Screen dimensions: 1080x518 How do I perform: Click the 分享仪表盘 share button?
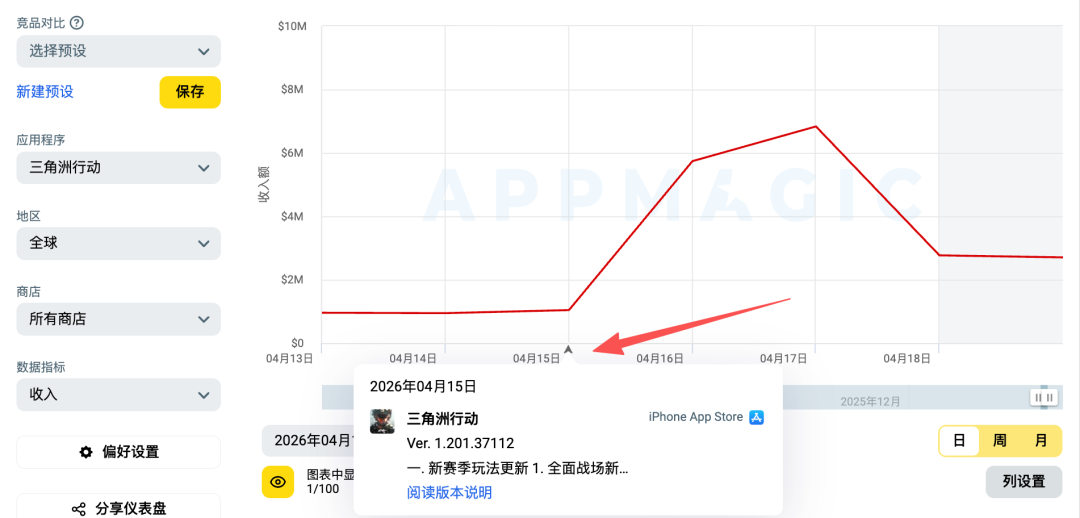pos(118,508)
